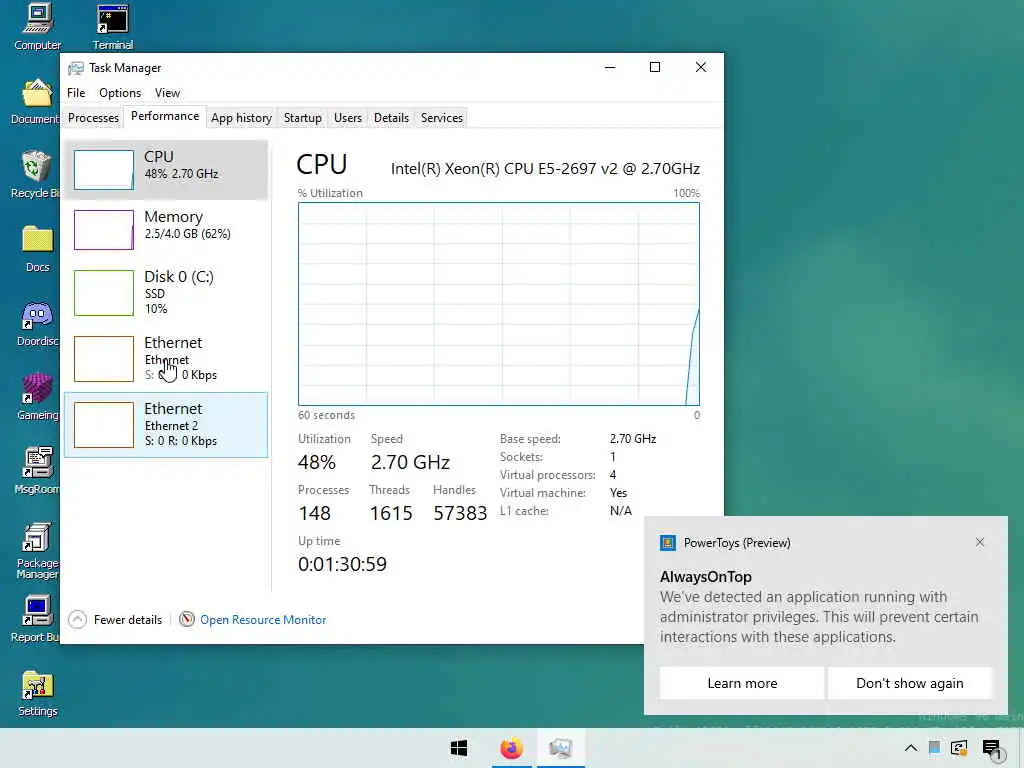This screenshot has height=768, width=1024.
Task: Open the Options menu
Action: tap(120, 93)
